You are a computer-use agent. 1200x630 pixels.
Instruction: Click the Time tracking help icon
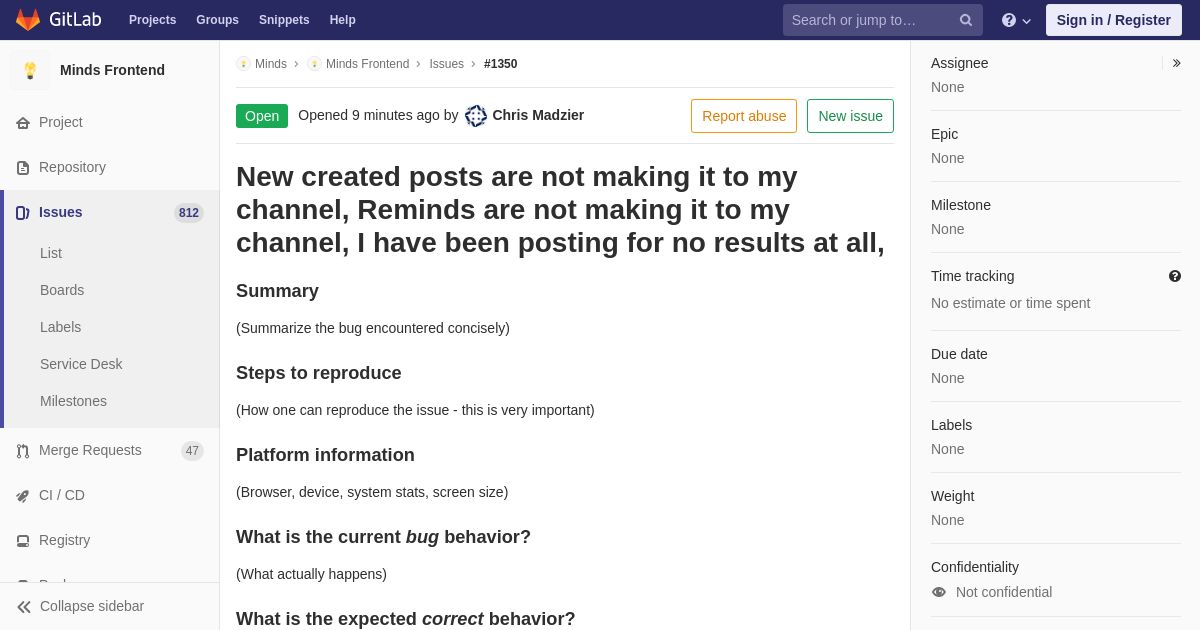pos(1175,276)
